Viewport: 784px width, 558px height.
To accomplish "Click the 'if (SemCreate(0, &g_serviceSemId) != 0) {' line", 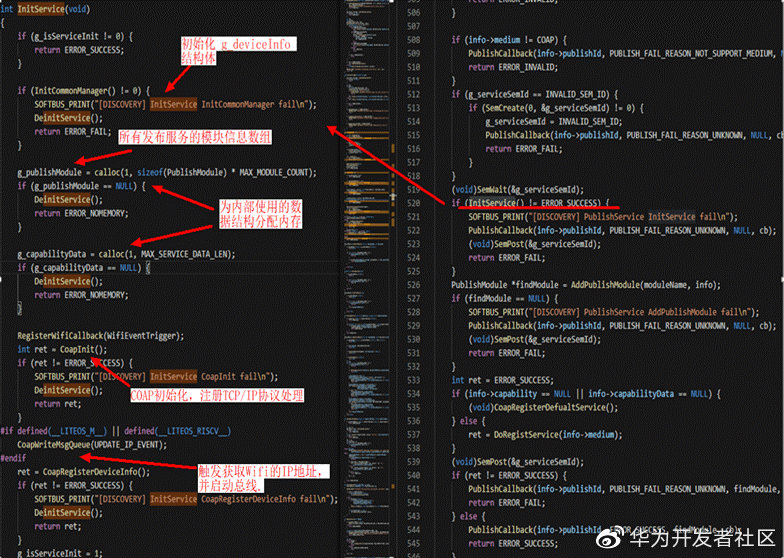I will 556,108.
